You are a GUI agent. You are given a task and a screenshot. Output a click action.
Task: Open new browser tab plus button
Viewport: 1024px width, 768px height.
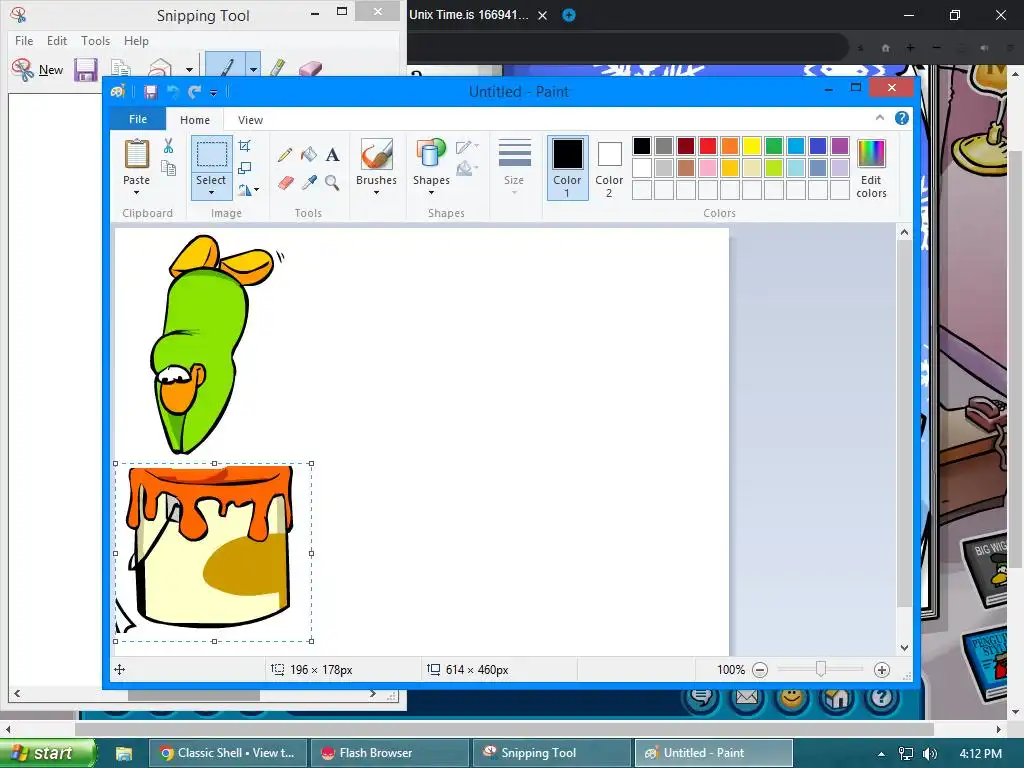click(569, 15)
